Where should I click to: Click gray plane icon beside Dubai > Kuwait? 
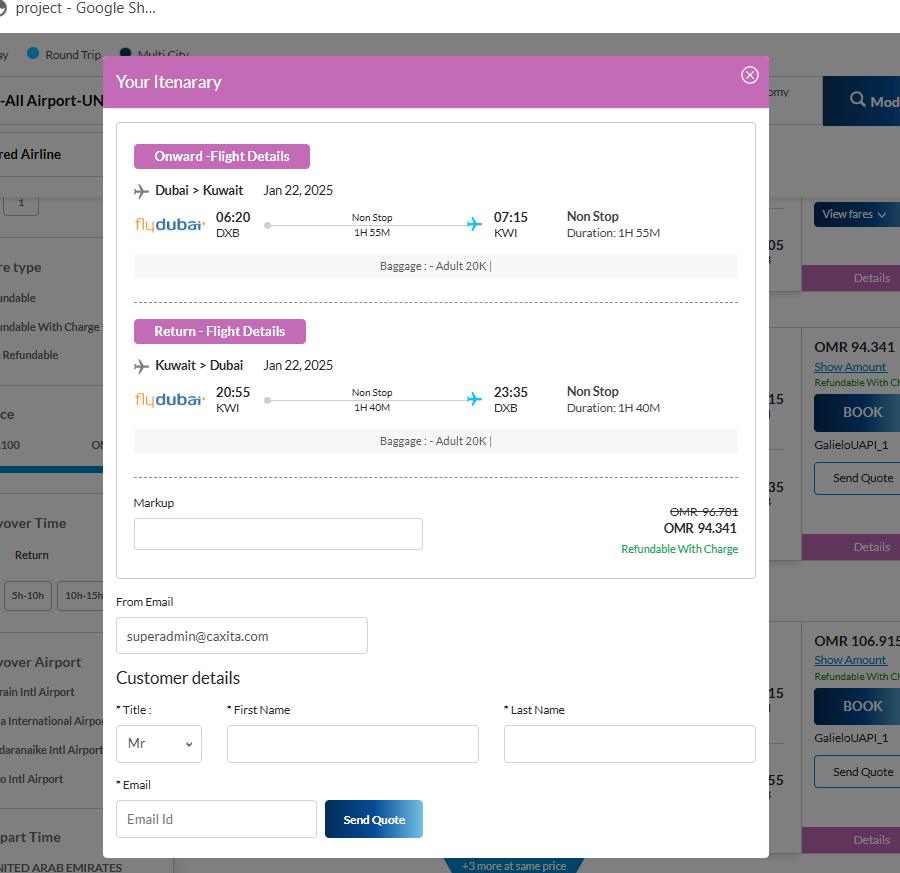tap(141, 191)
